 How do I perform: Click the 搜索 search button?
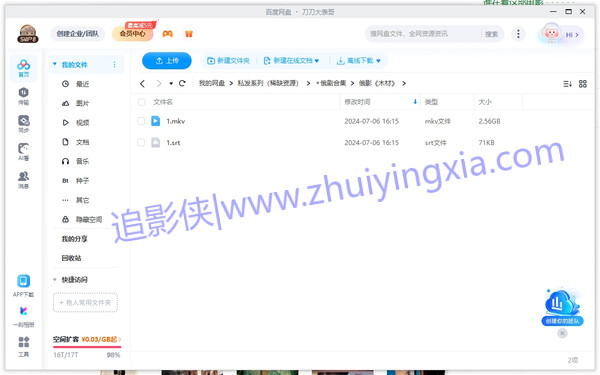[x=491, y=34]
